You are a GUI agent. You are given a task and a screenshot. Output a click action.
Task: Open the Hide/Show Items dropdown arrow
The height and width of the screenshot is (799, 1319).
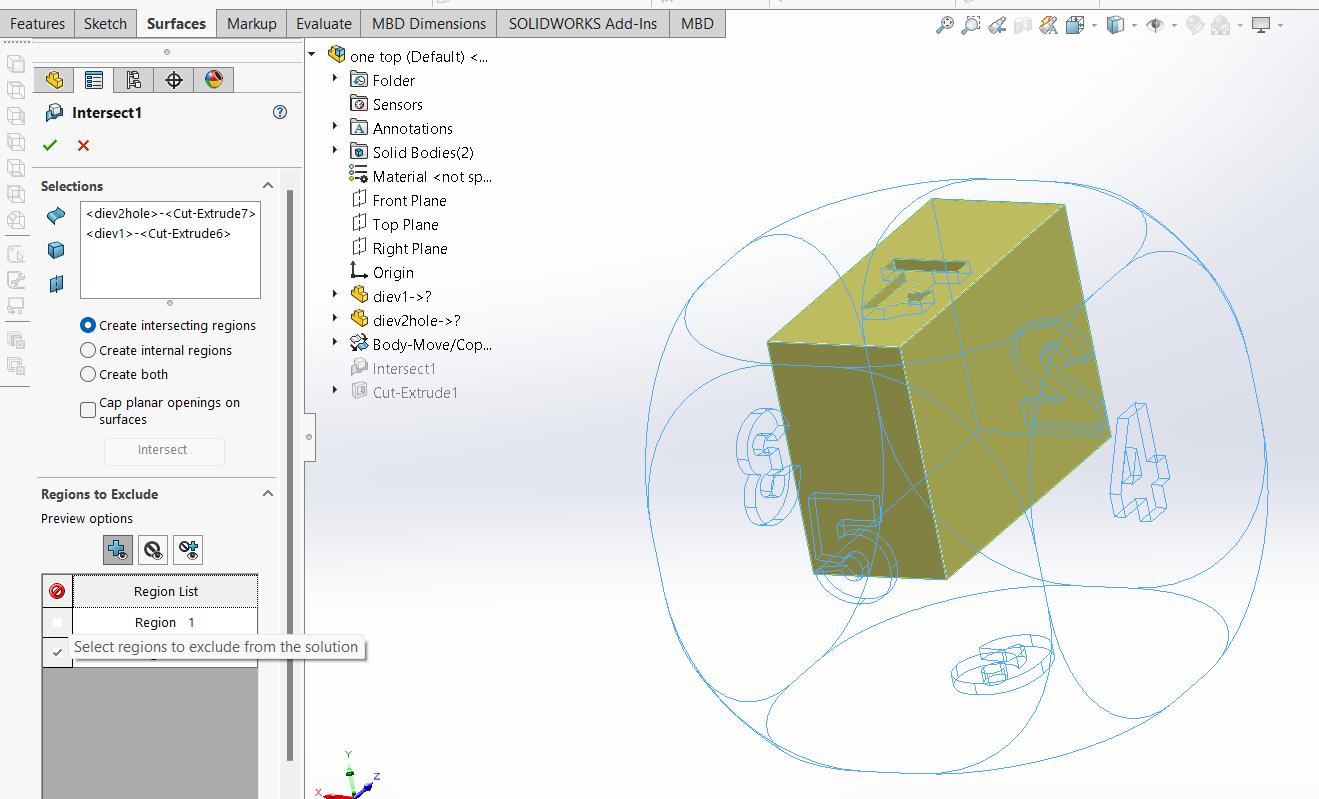point(1174,25)
